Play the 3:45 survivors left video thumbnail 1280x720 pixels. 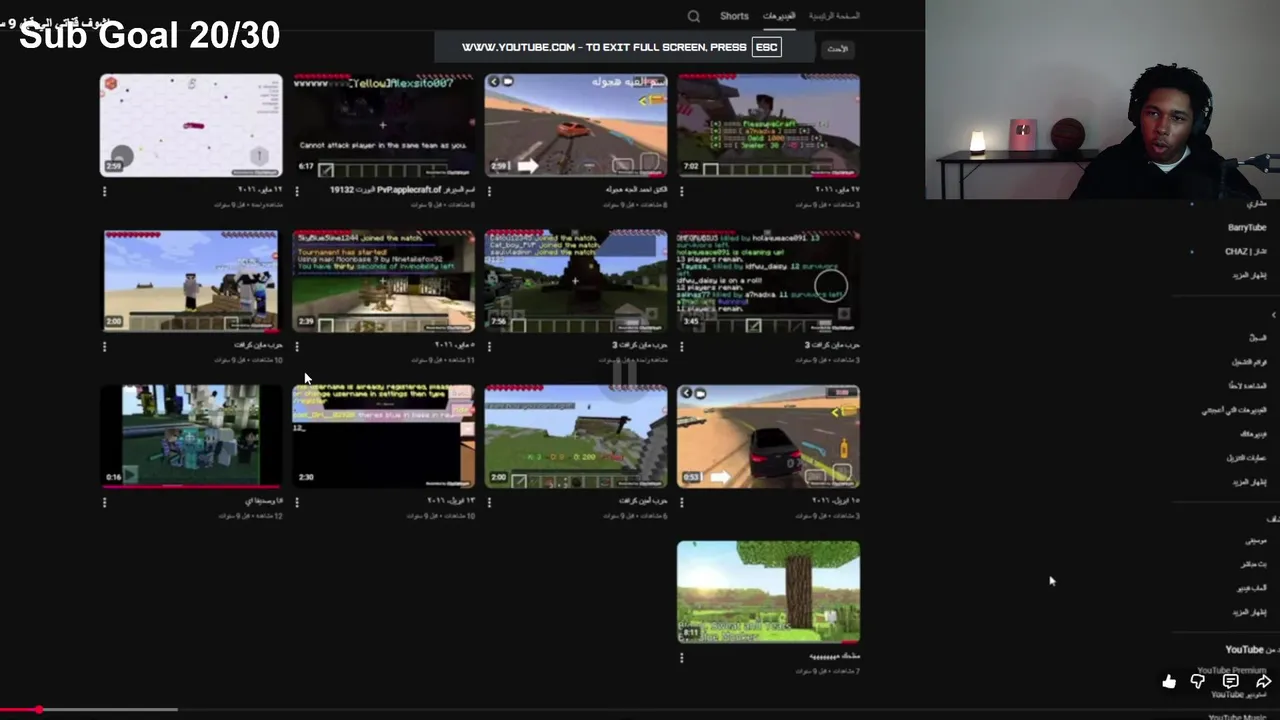pos(768,281)
